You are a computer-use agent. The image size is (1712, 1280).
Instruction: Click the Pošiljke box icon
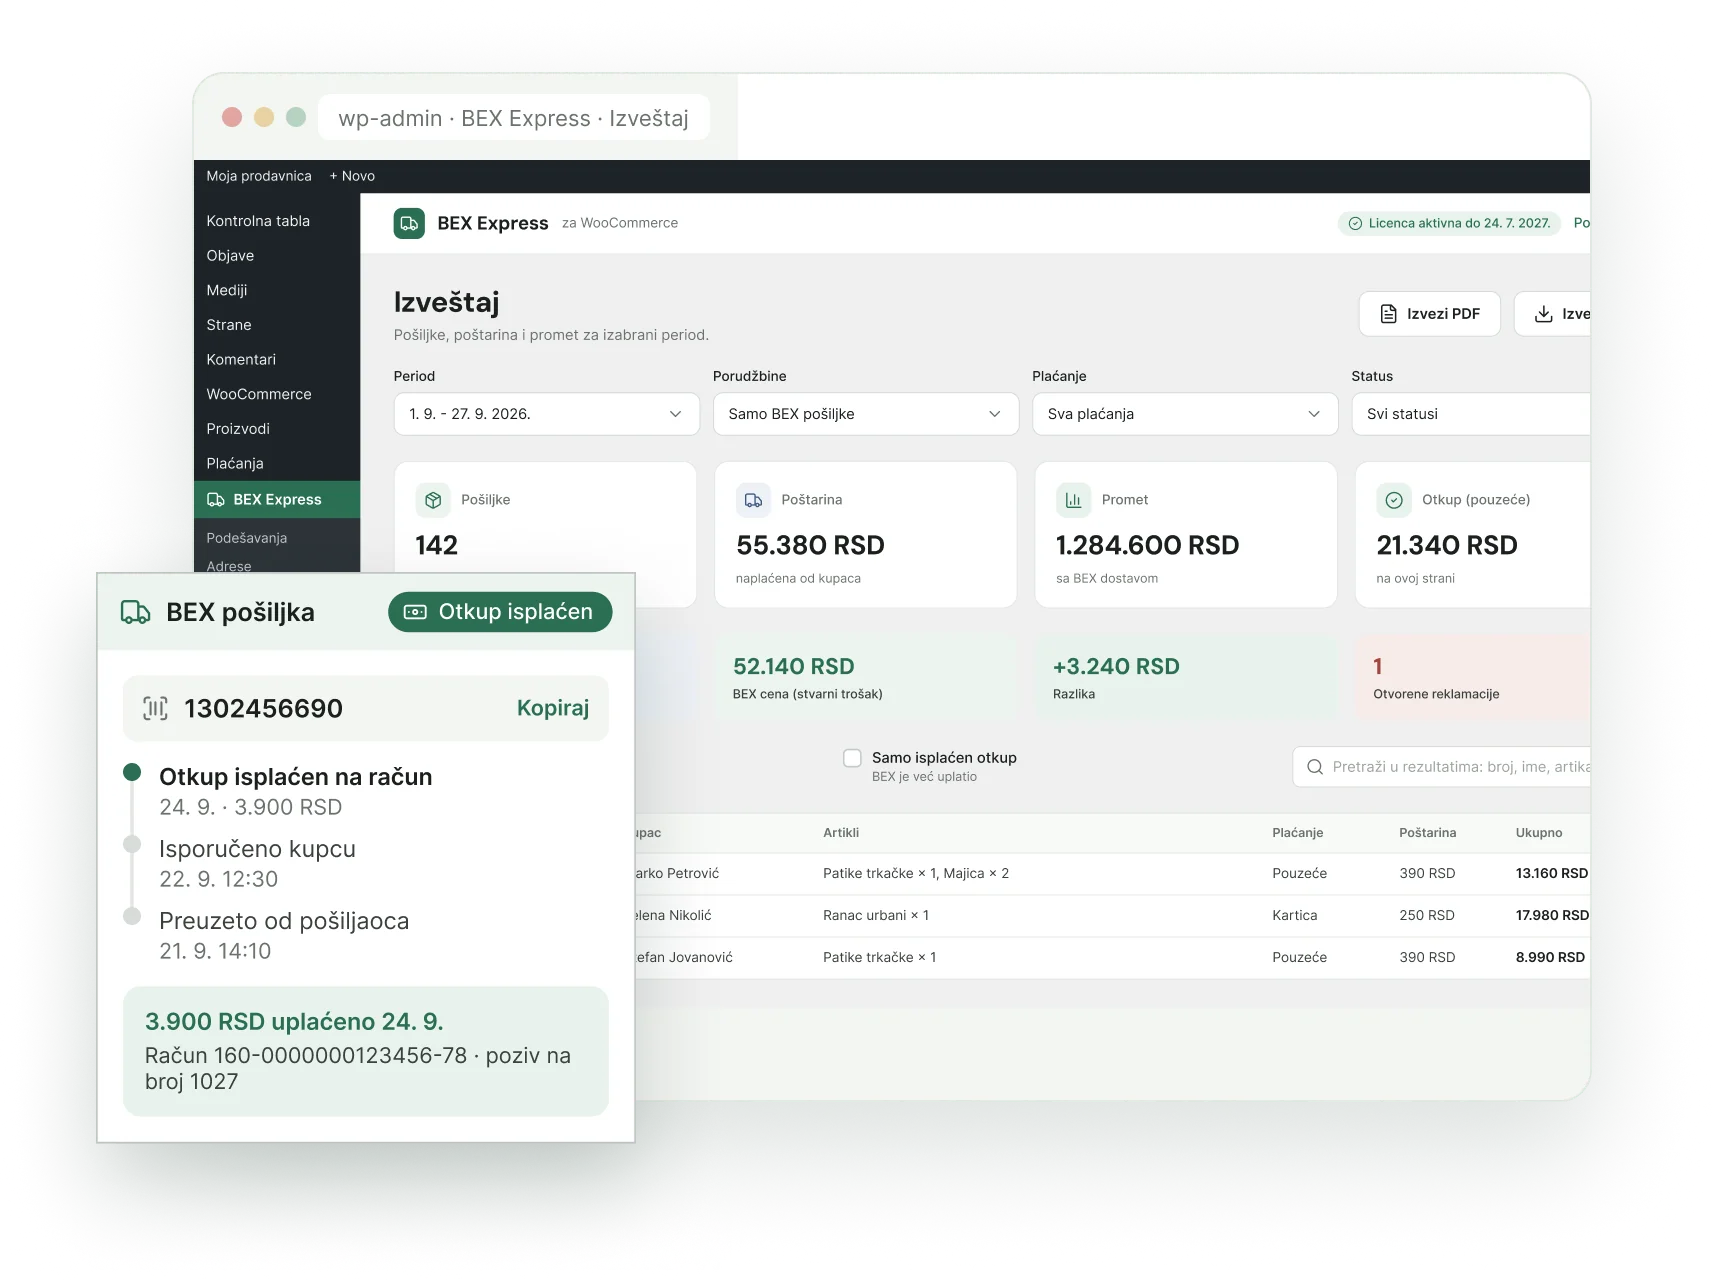[433, 500]
